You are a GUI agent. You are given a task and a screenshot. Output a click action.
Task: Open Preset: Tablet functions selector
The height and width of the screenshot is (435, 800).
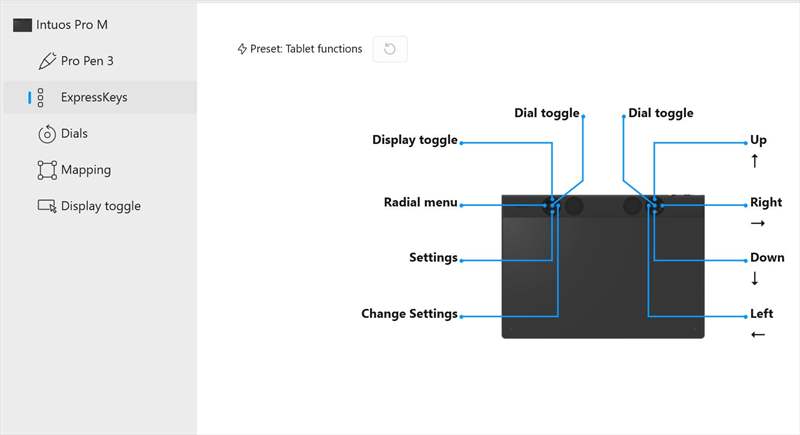[x=300, y=49]
